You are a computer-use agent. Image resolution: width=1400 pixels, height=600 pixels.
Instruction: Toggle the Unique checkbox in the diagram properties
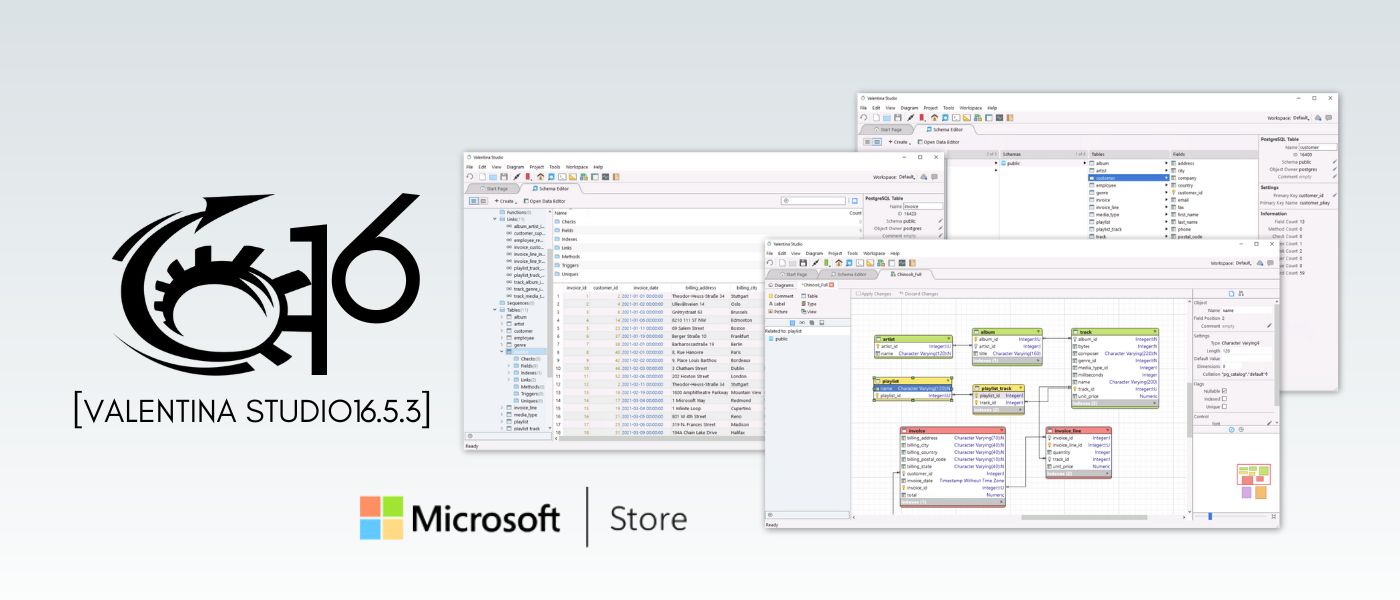point(1224,407)
